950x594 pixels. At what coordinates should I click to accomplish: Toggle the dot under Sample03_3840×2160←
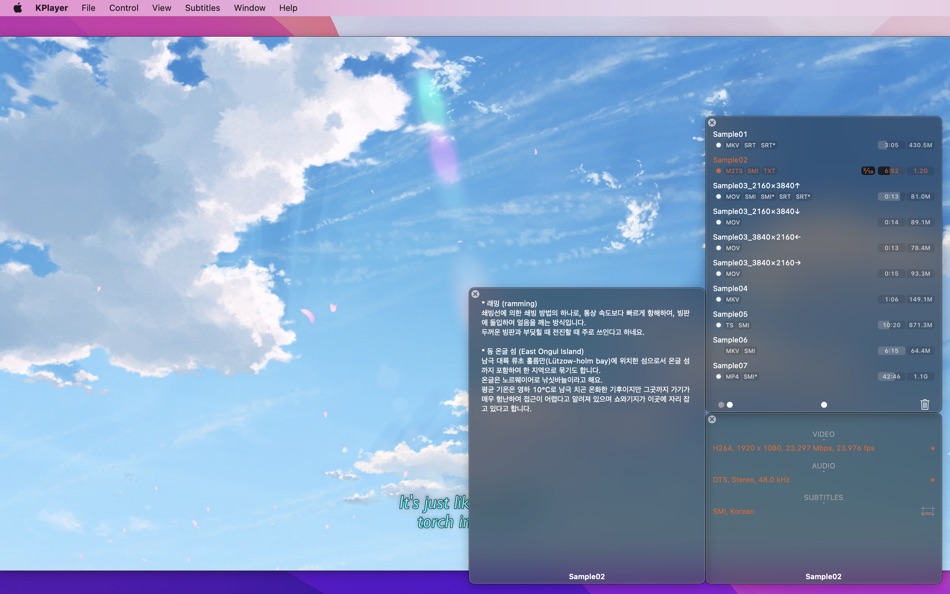719,248
